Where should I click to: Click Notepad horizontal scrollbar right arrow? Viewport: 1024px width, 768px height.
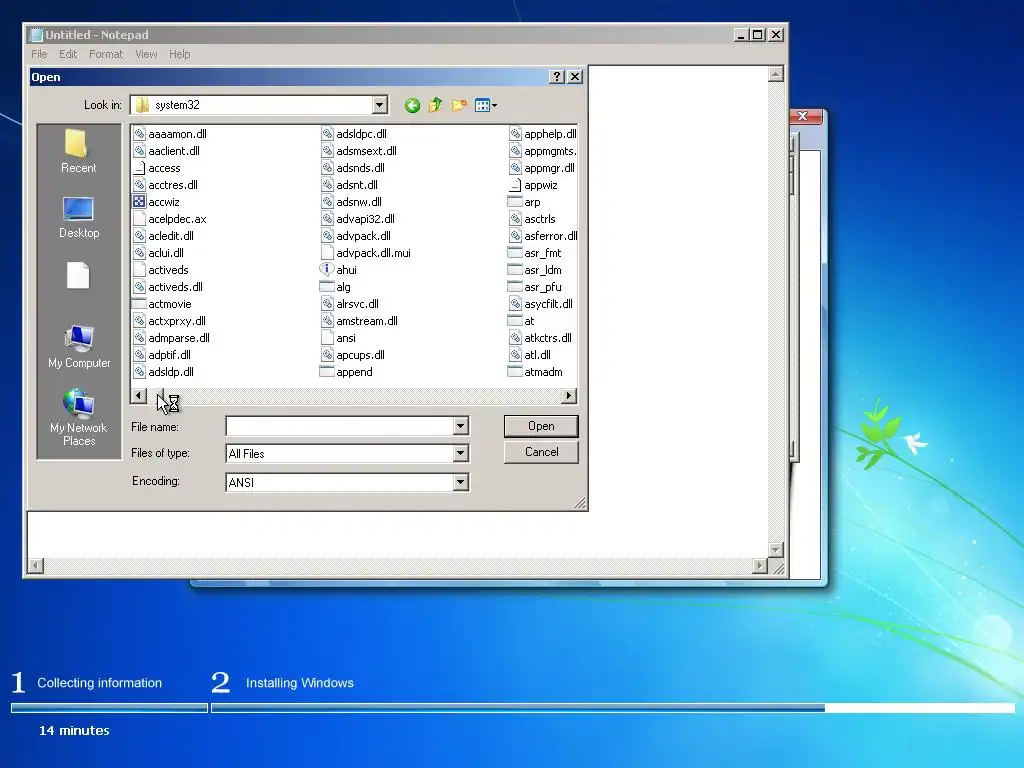(x=760, y=566)
